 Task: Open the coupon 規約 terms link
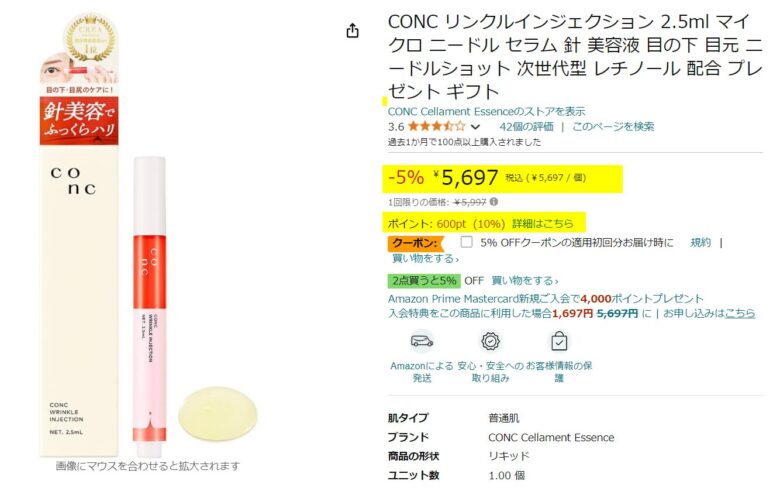[700, 242]
